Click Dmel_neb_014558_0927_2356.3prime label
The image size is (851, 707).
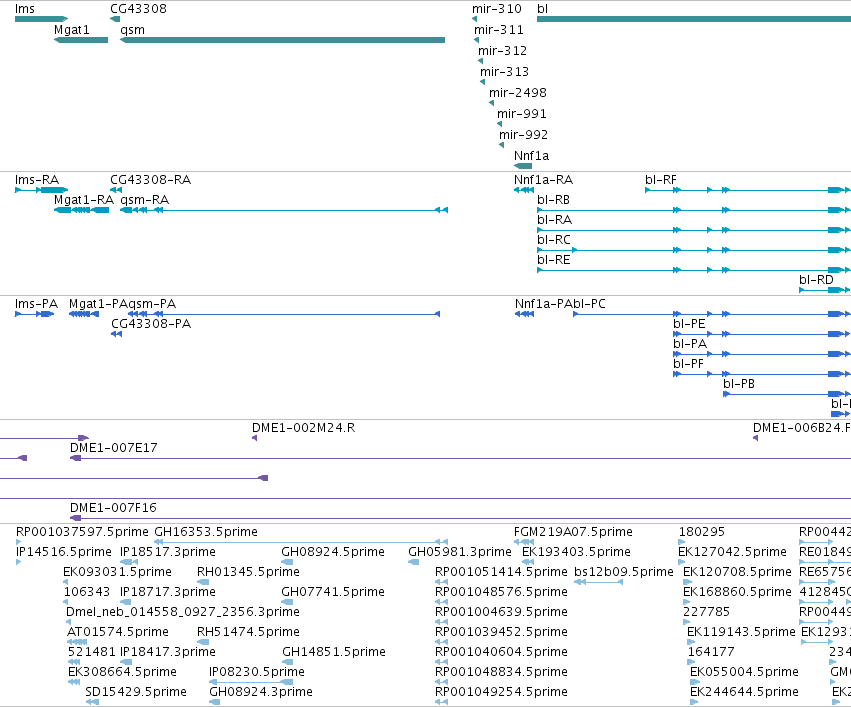coord(182,612)
